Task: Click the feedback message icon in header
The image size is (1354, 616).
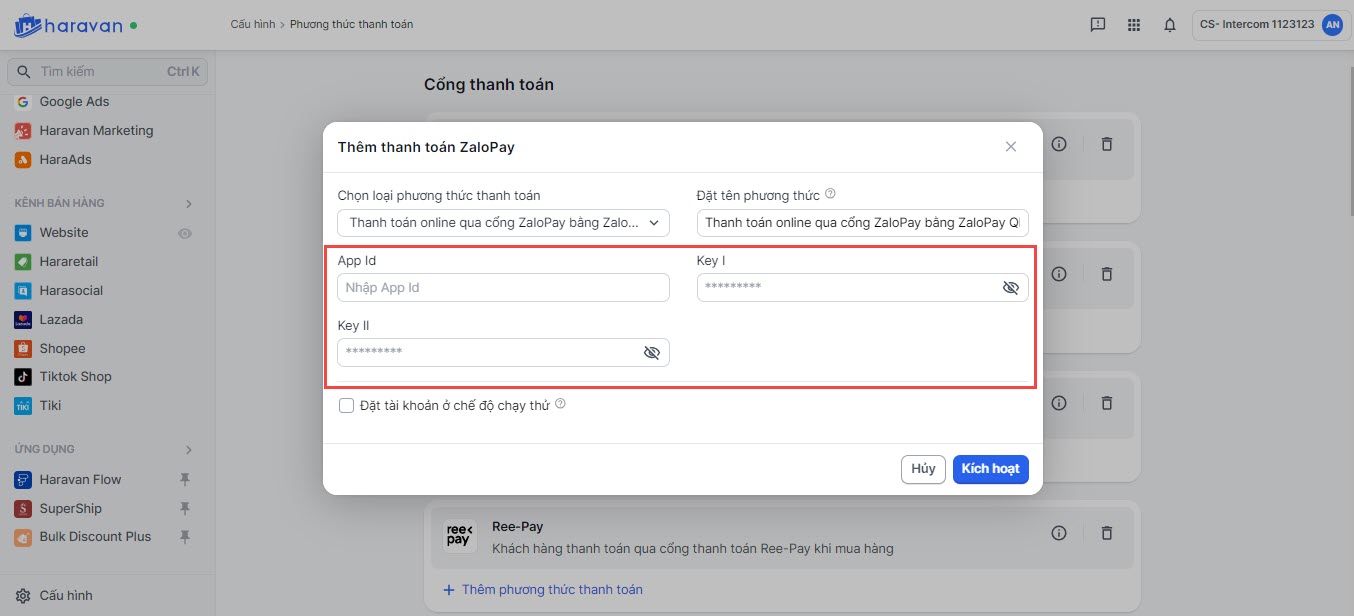Action: click(1097, 25)
